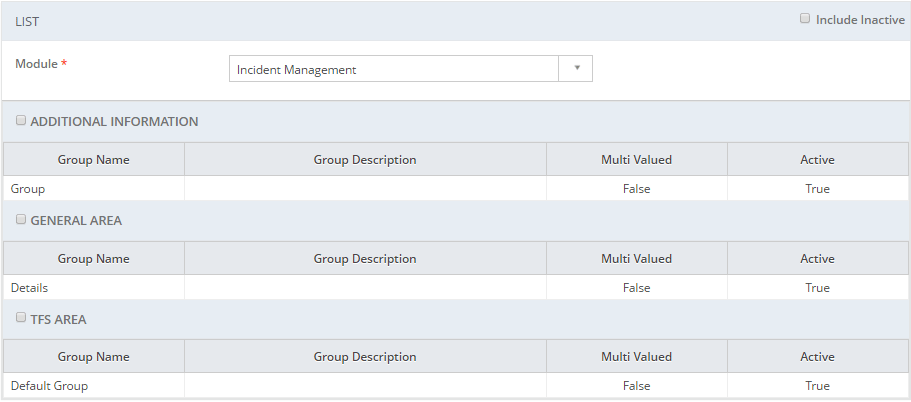911x402 pixels.
Task: Open the Module dropdown arrow
Action: pos(576,69)
